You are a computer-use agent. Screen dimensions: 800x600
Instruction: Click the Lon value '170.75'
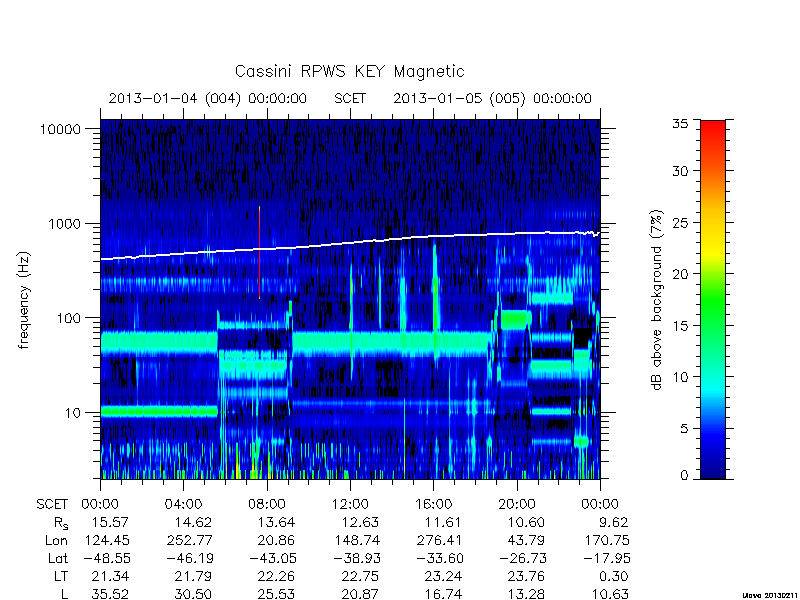[607, 540]
